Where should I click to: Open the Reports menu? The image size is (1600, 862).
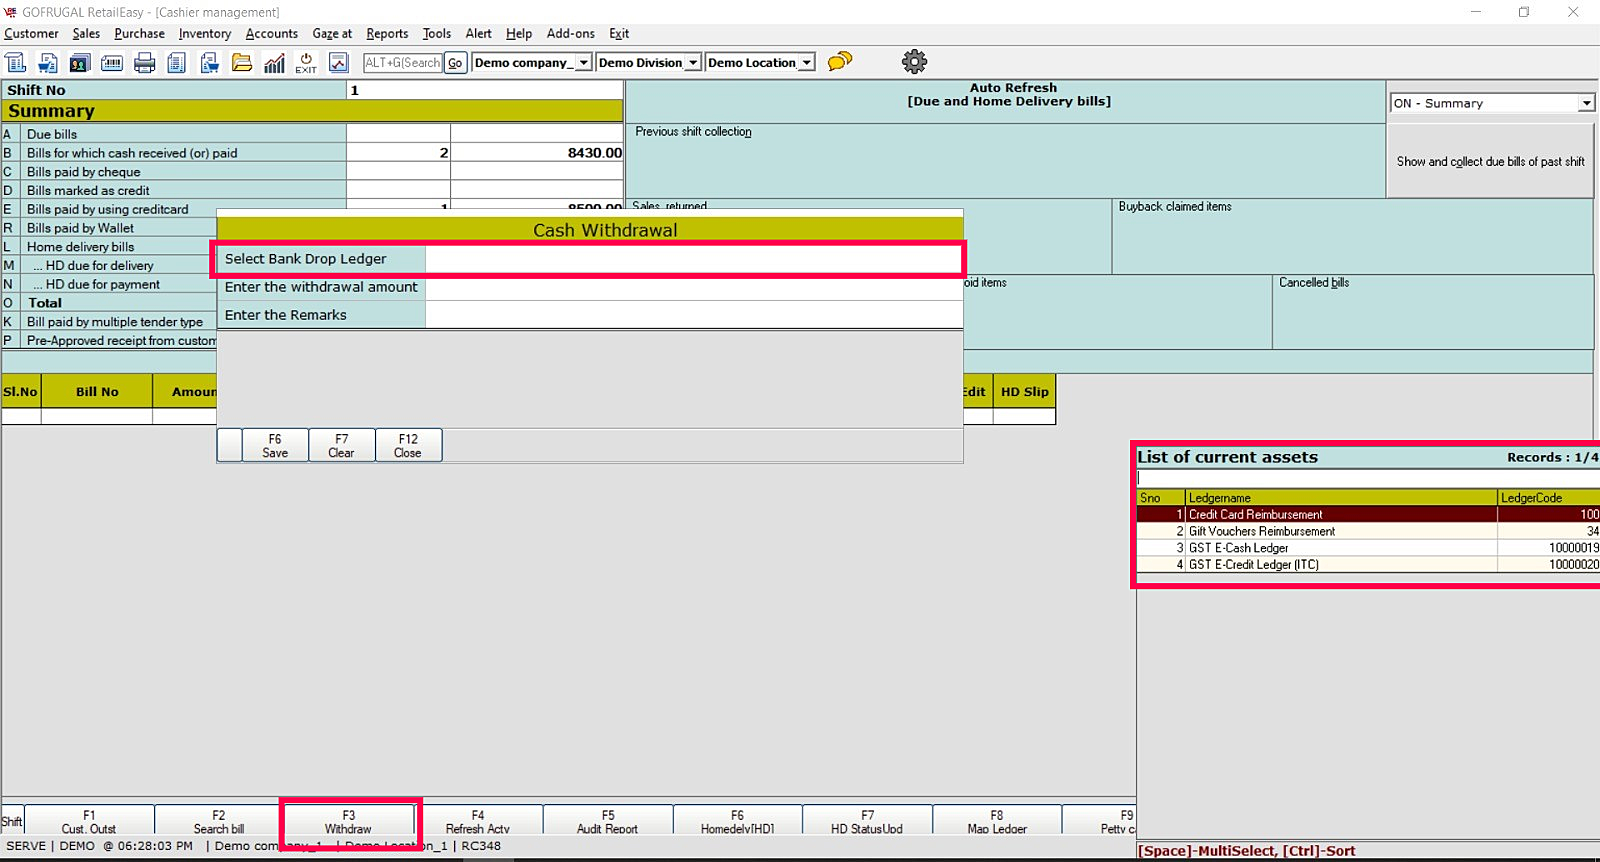point(387,33)
